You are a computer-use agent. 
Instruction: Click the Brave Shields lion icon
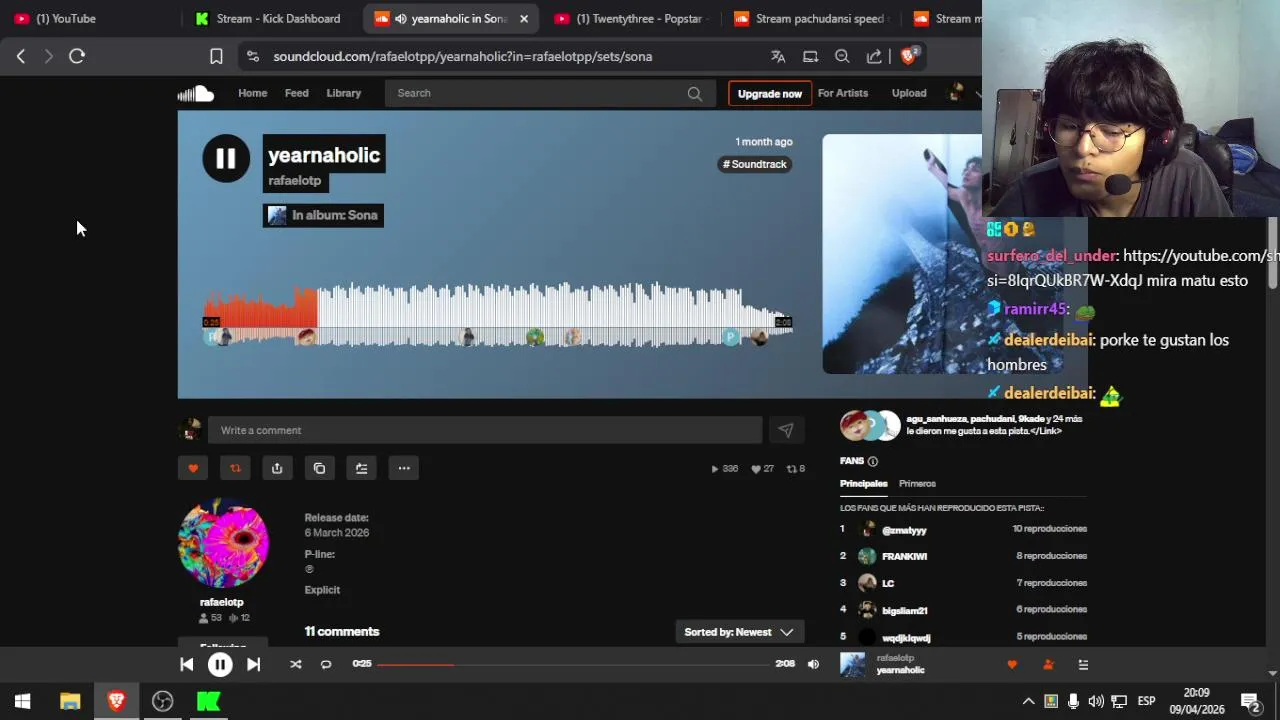tap(909, 56)
